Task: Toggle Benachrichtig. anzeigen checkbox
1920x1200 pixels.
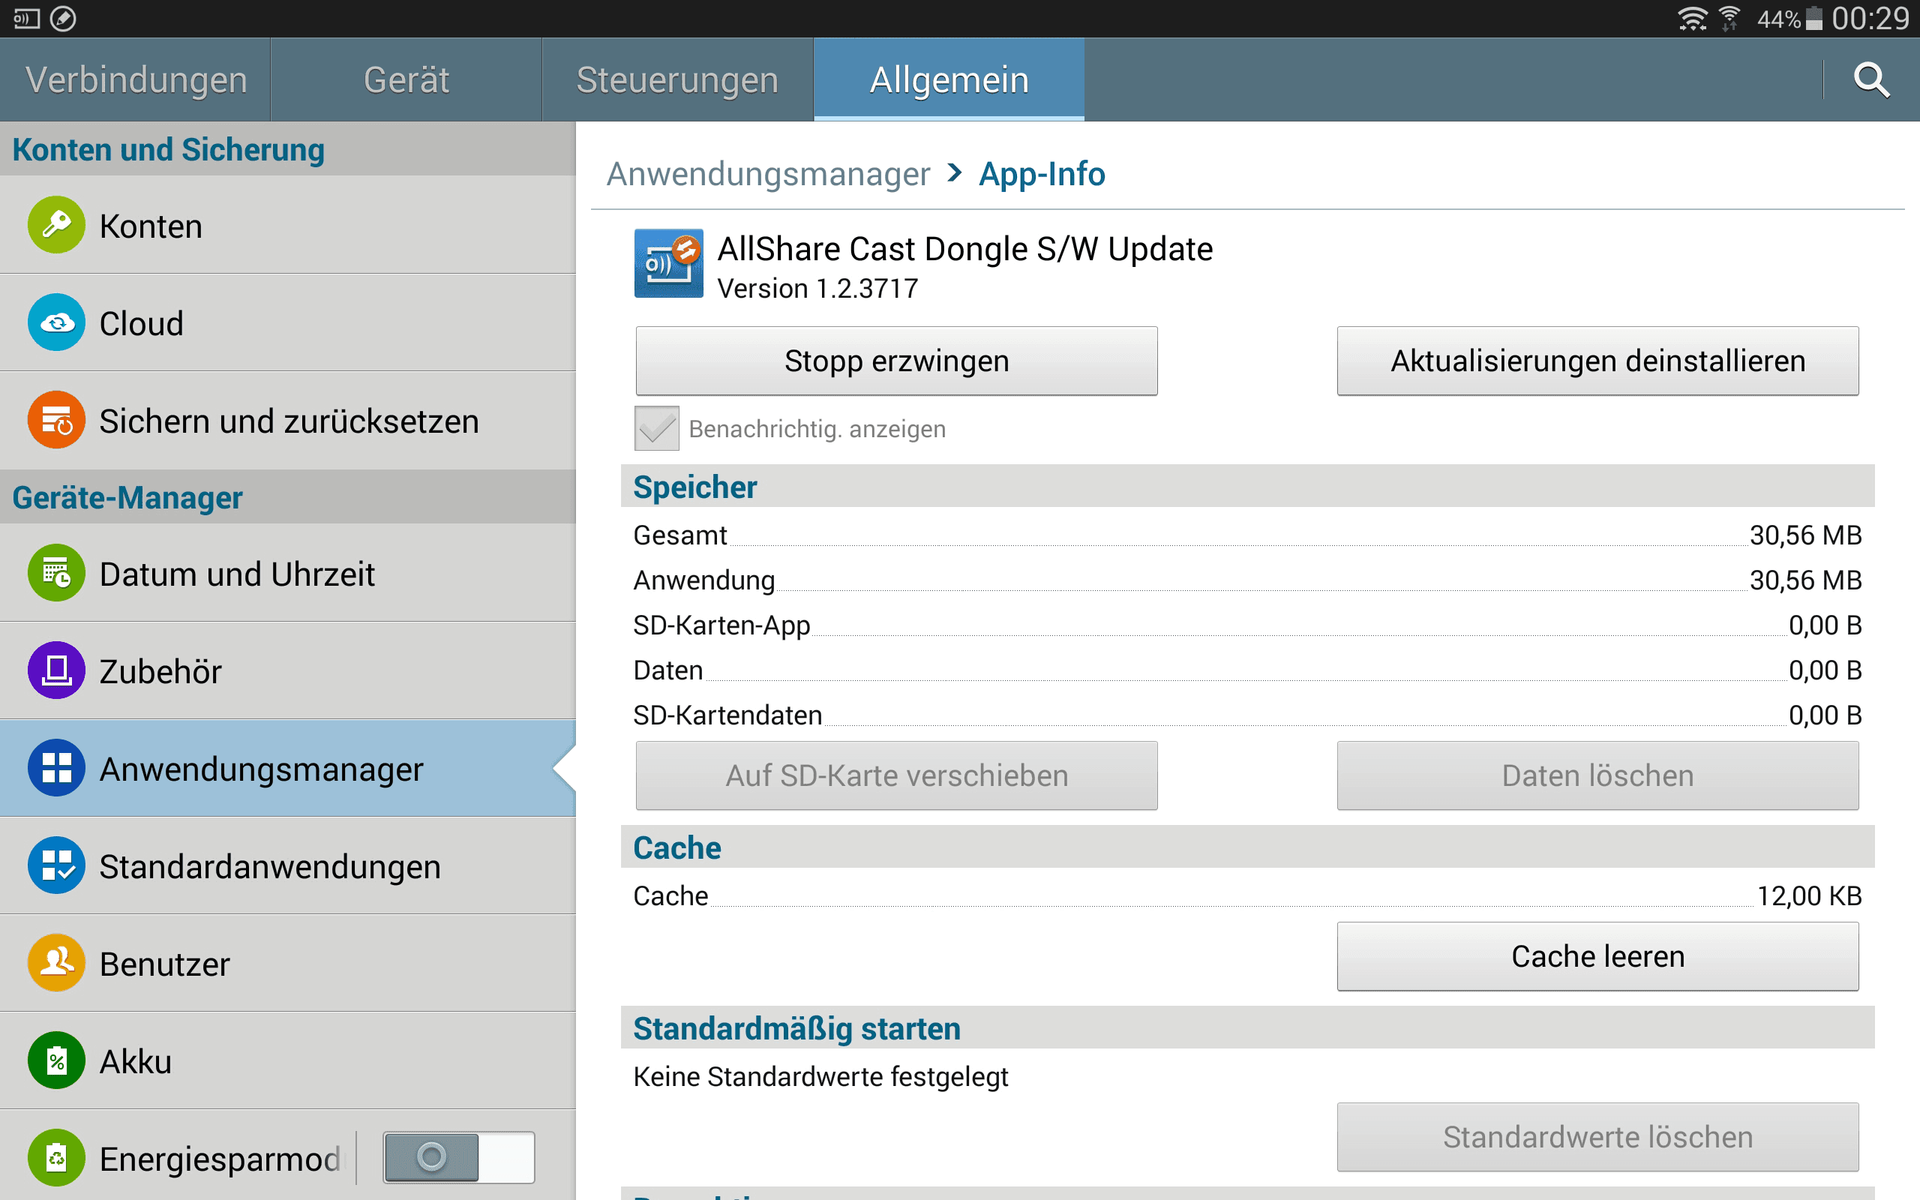Action: coord(657,428)
